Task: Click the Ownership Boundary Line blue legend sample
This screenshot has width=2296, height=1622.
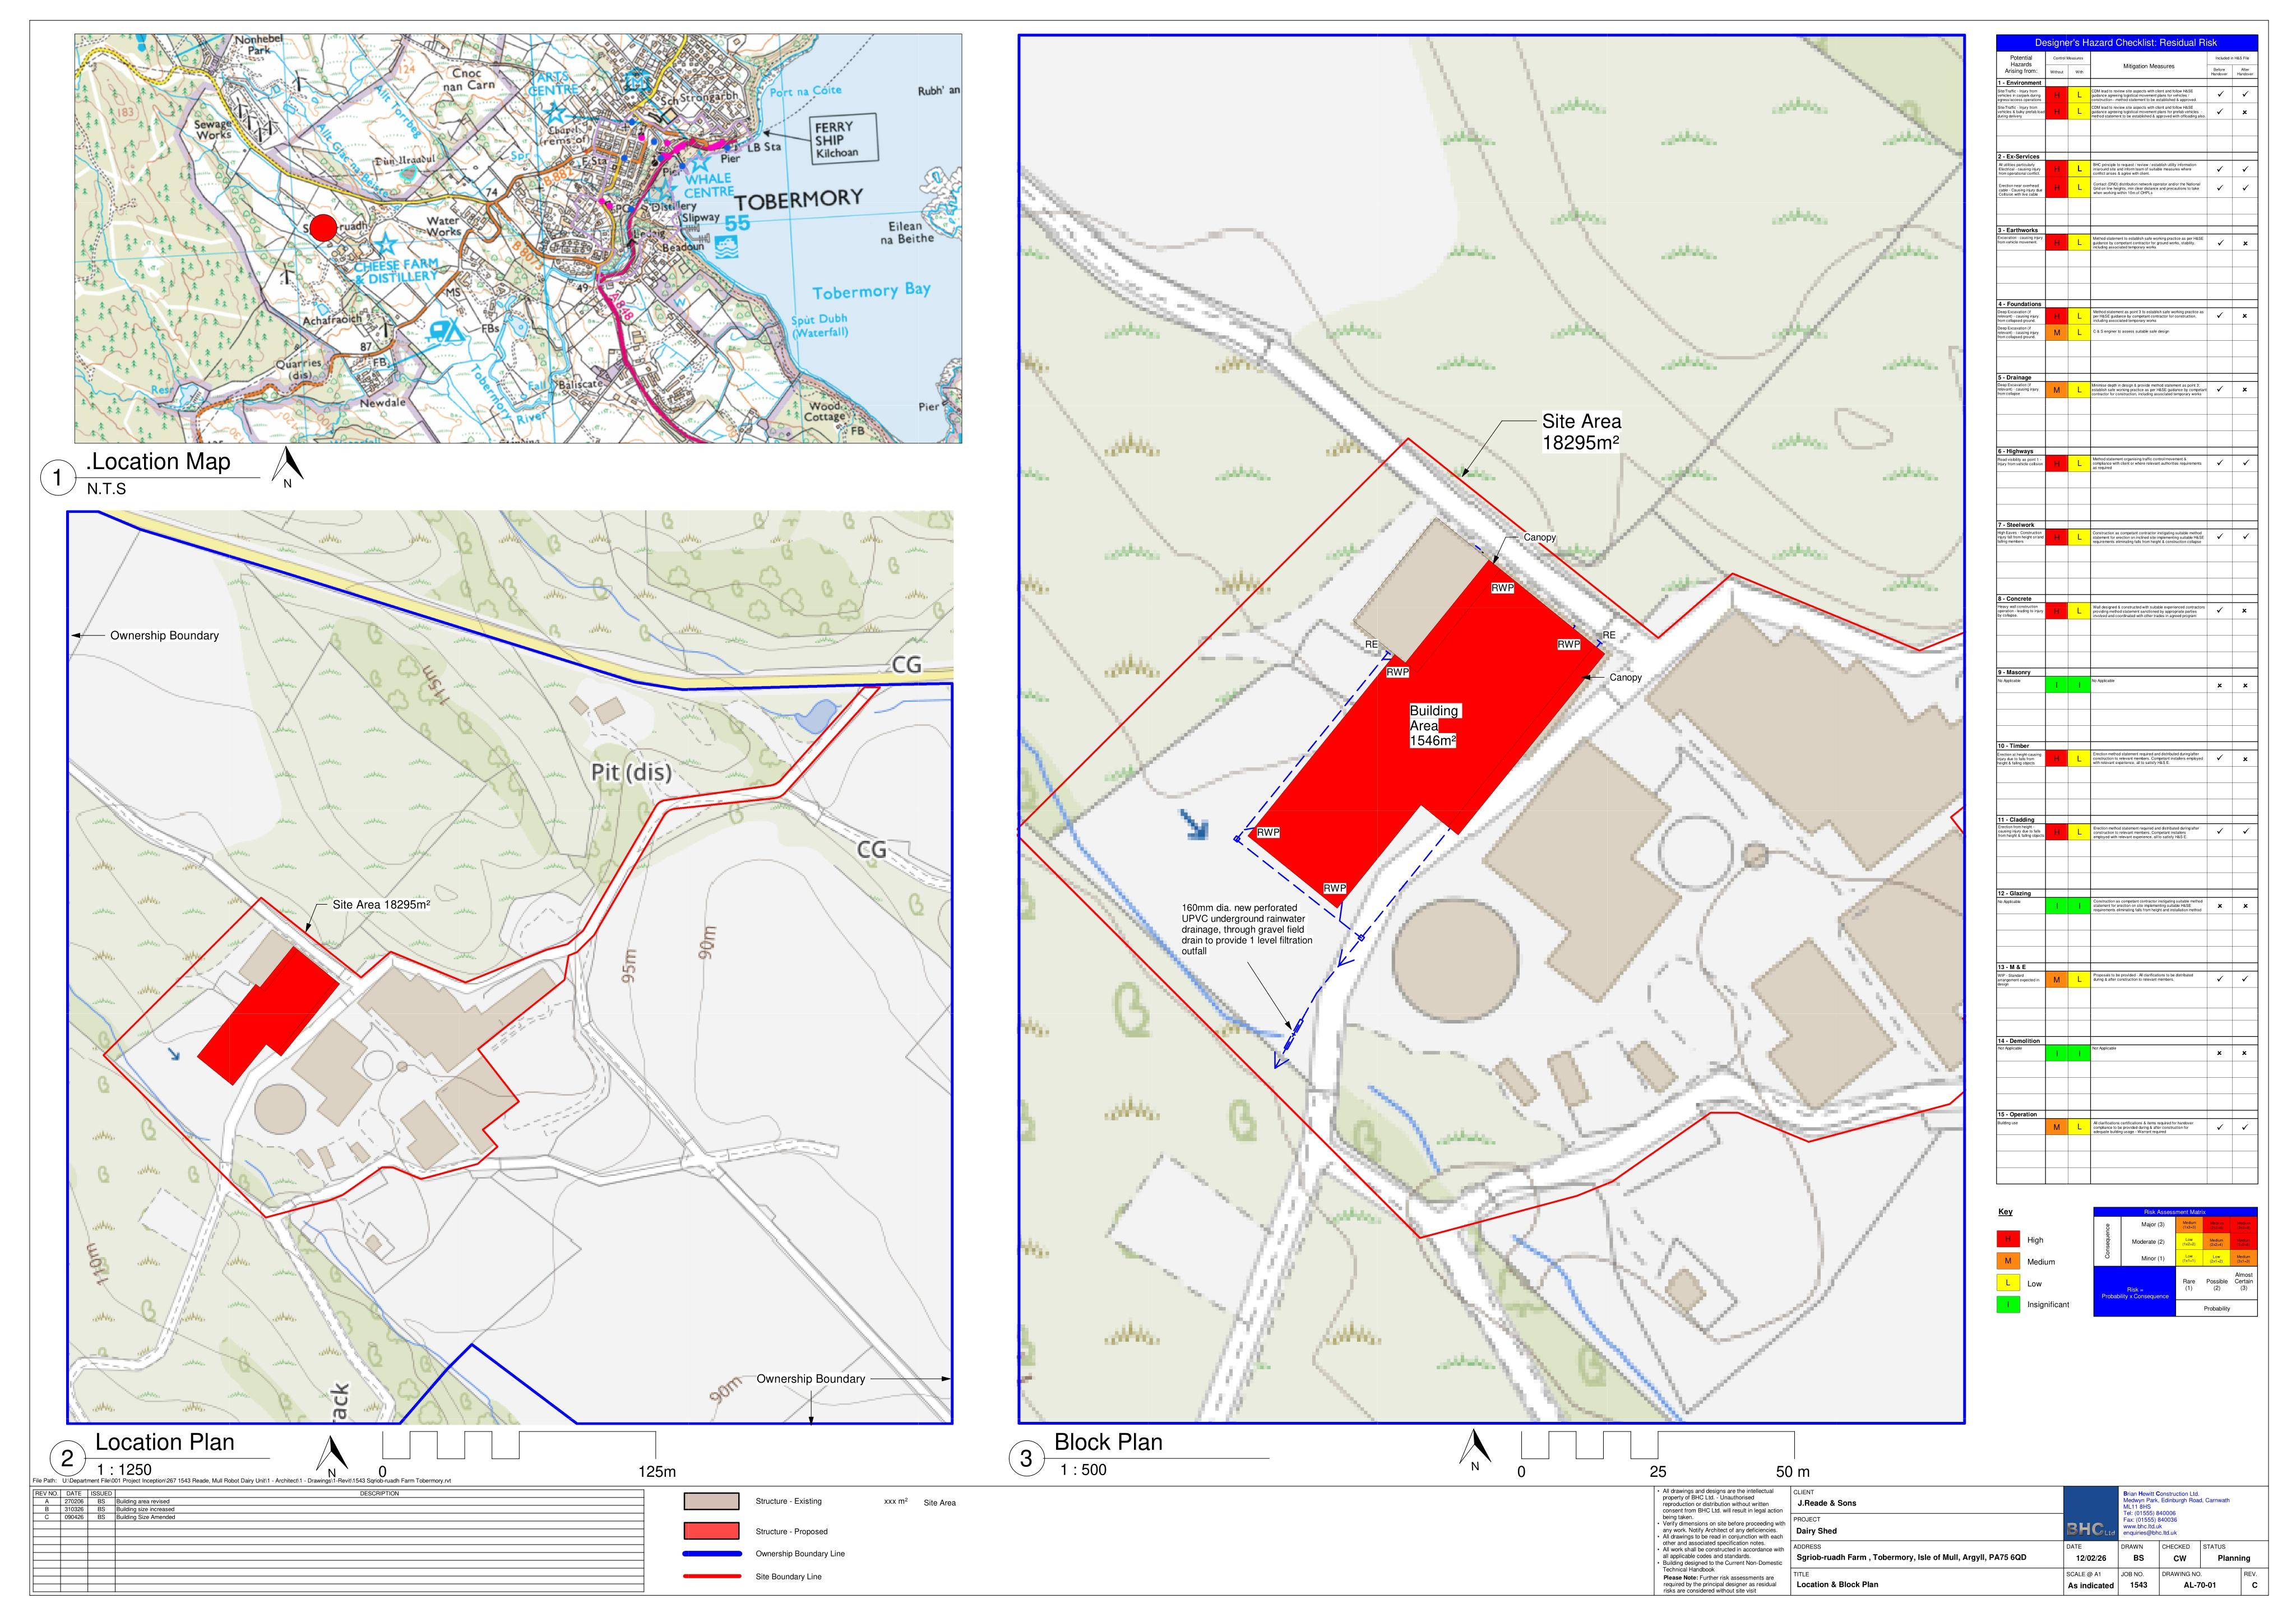Action: coord(711,1554)
